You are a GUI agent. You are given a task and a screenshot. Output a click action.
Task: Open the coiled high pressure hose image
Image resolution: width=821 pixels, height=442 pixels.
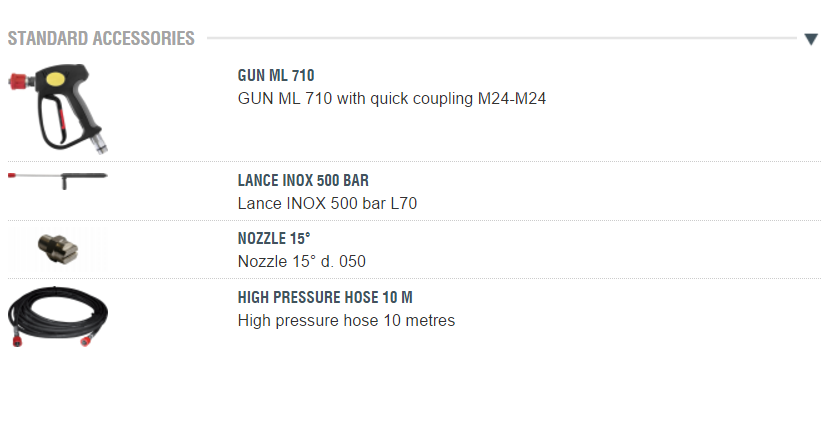58,315
